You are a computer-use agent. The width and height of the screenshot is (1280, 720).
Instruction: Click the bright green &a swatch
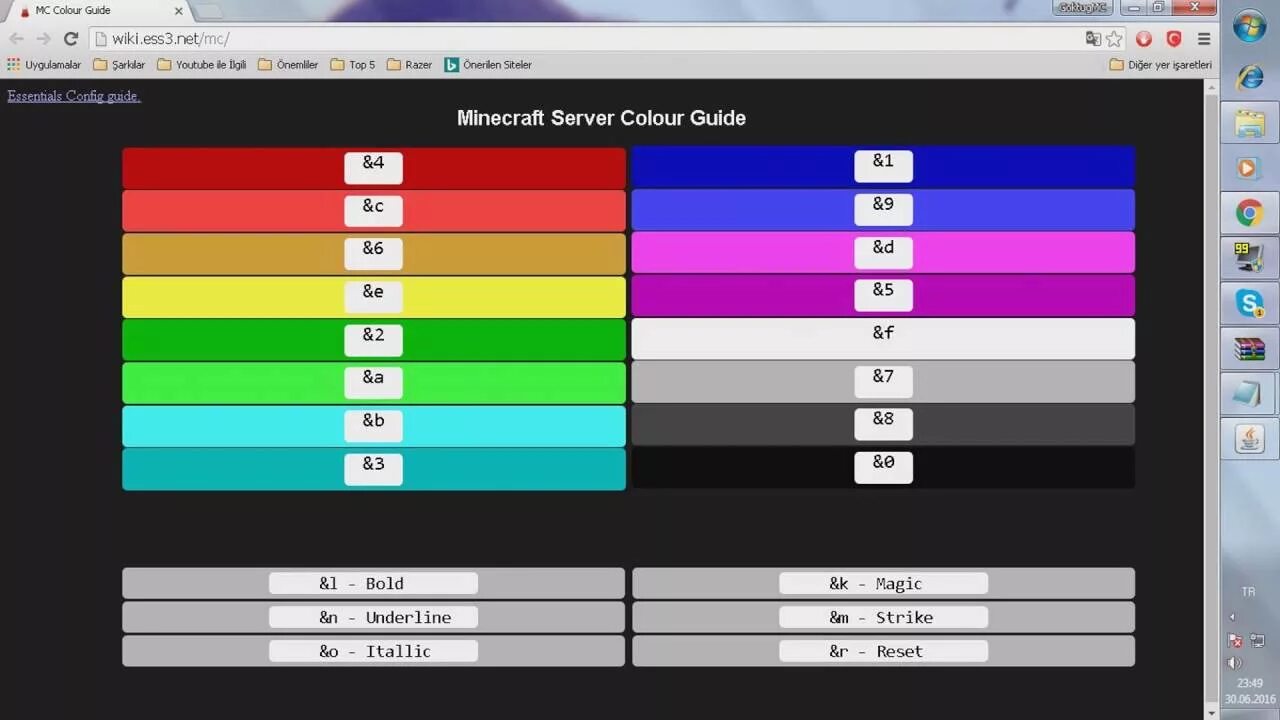coord(374,383)
